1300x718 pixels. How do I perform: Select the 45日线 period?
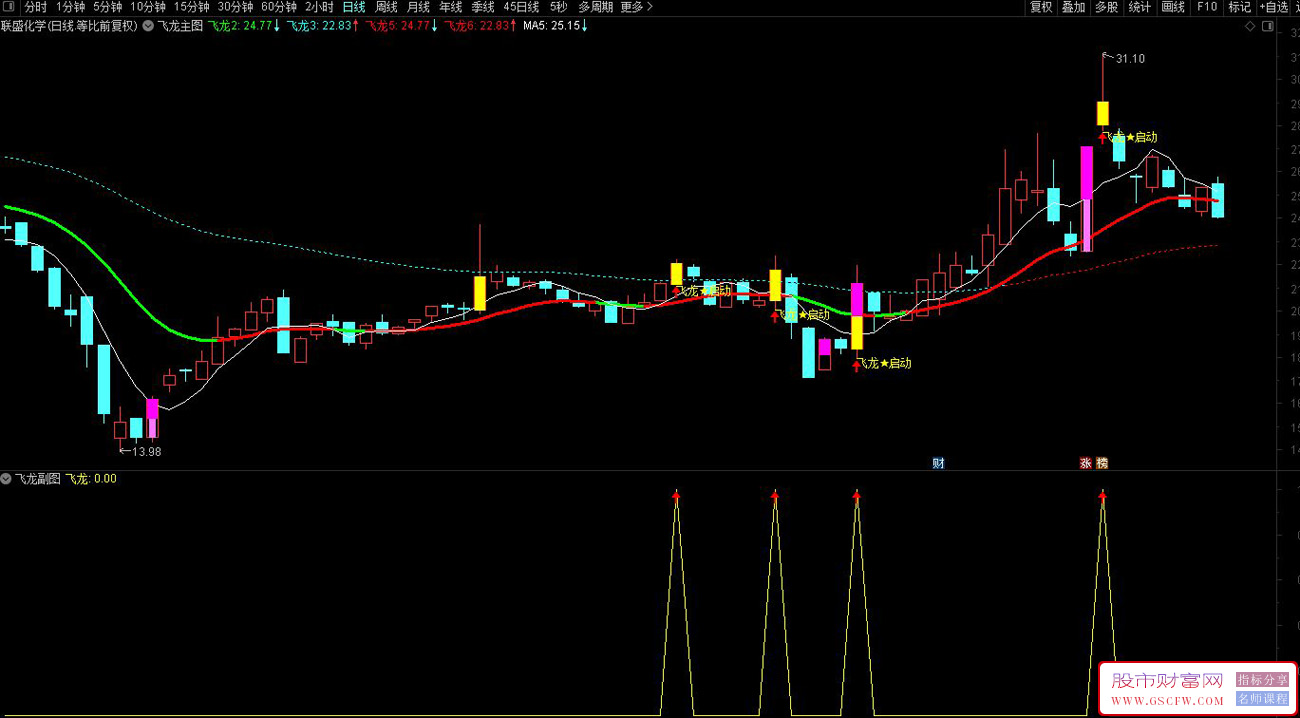pyautogui.click(x=521, y=7)
